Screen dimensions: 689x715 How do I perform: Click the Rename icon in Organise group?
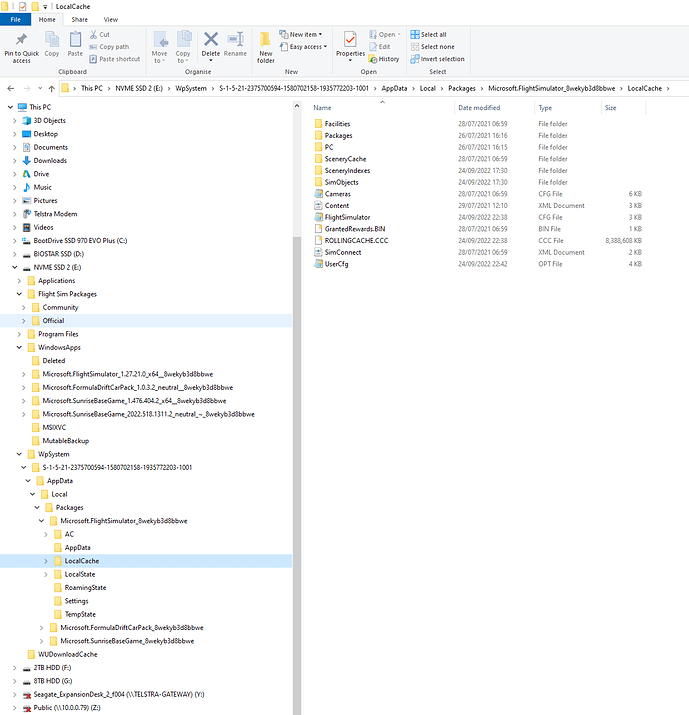click(235, 40)
